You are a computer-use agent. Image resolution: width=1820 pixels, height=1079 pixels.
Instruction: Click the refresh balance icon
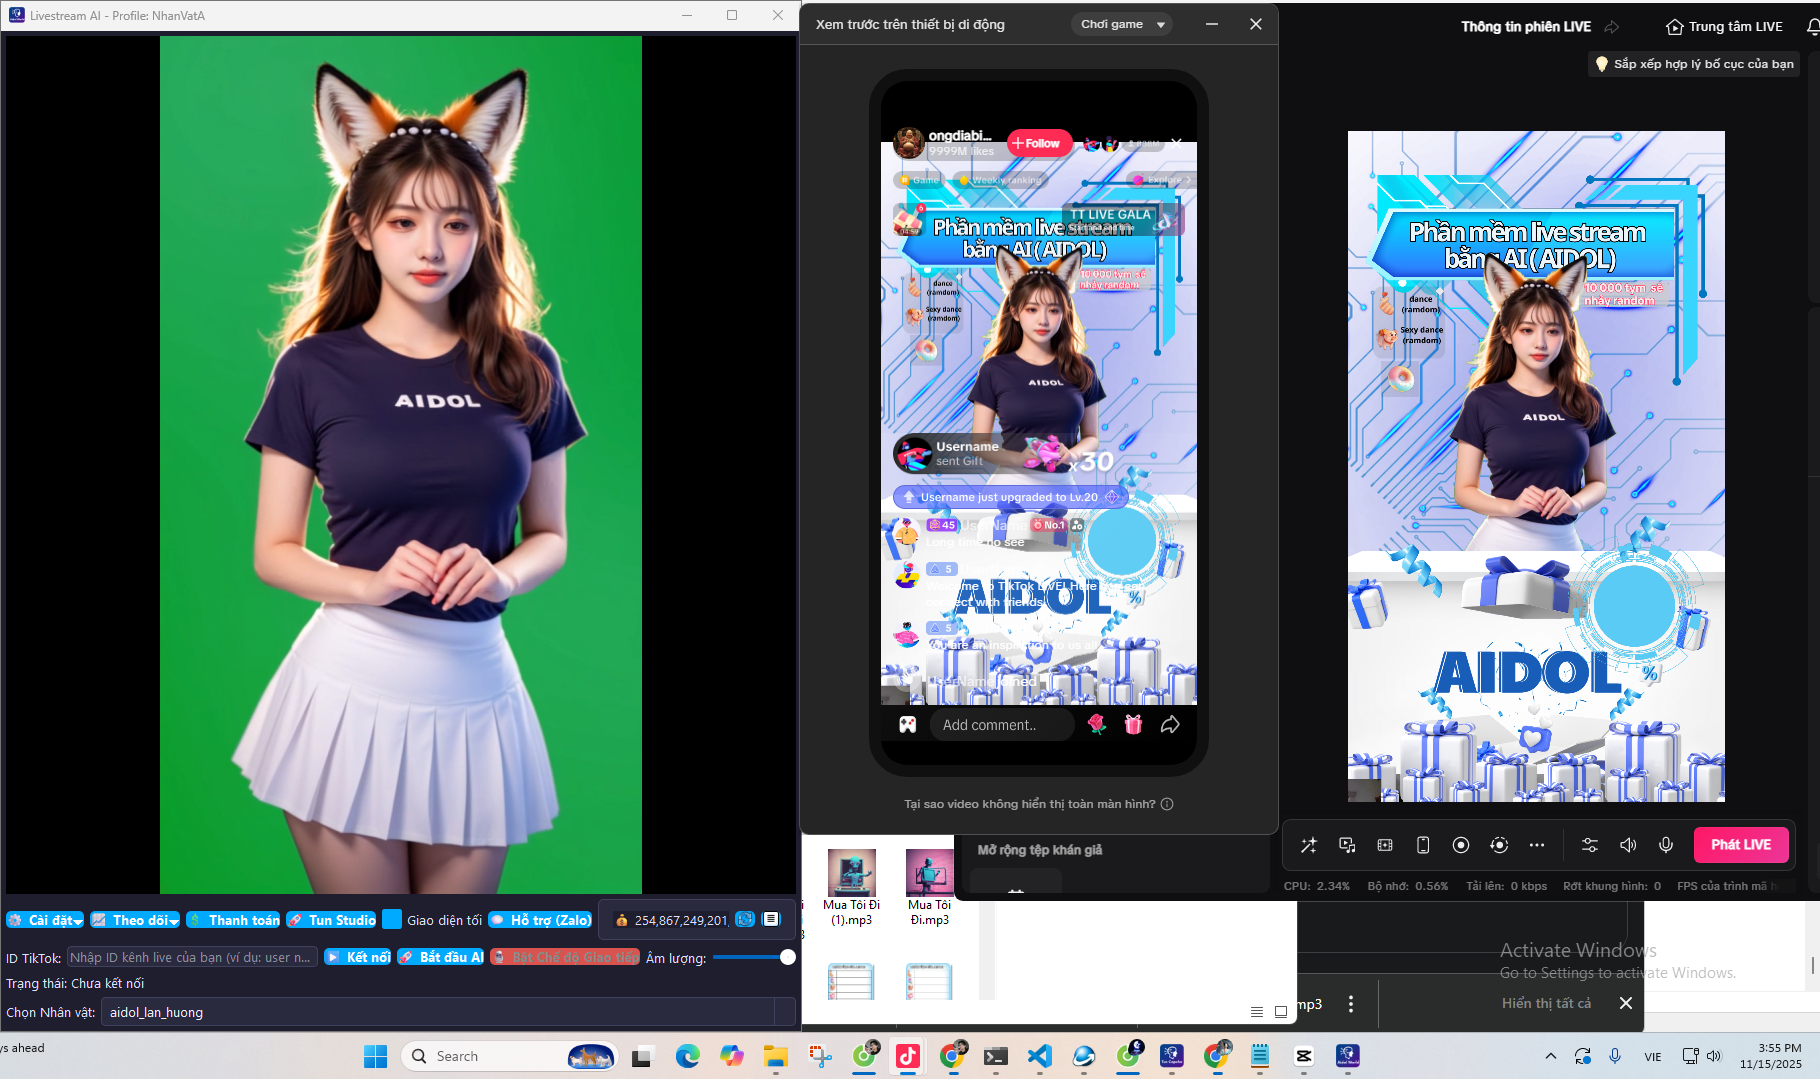745,920
